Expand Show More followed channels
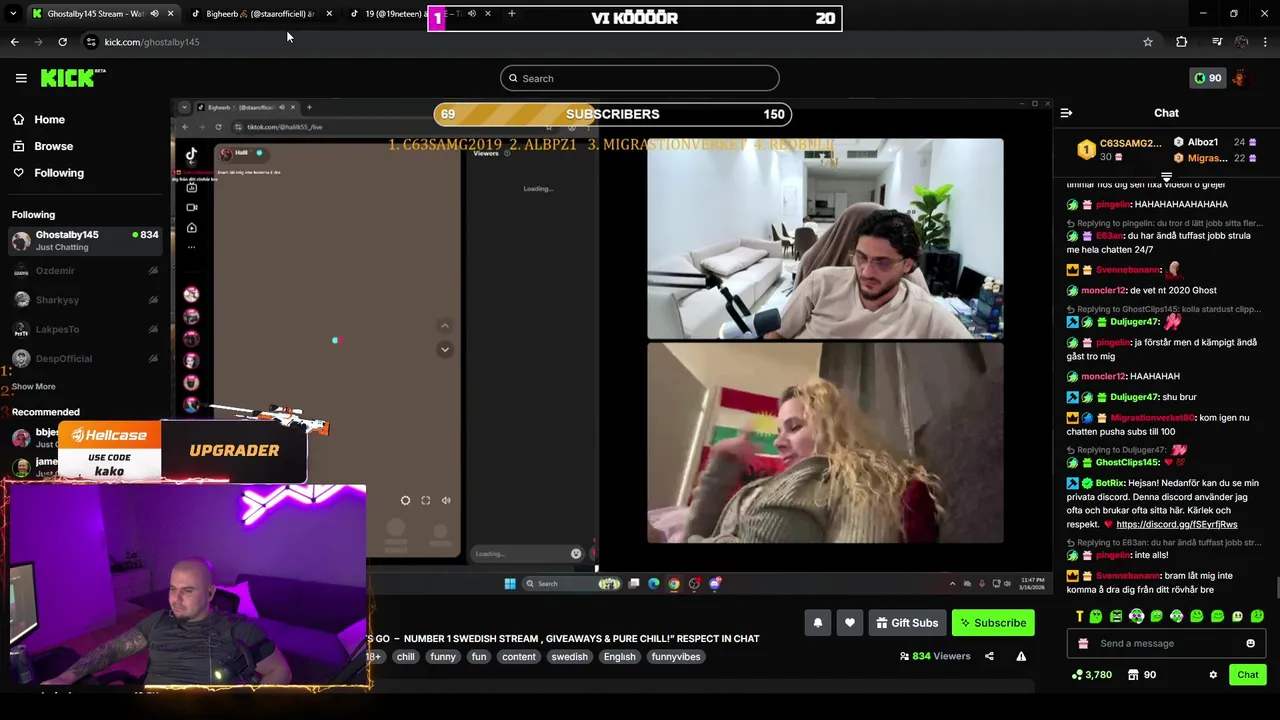Image resolution: width=1280 pixels, height=720 pixels. [33, 386]
